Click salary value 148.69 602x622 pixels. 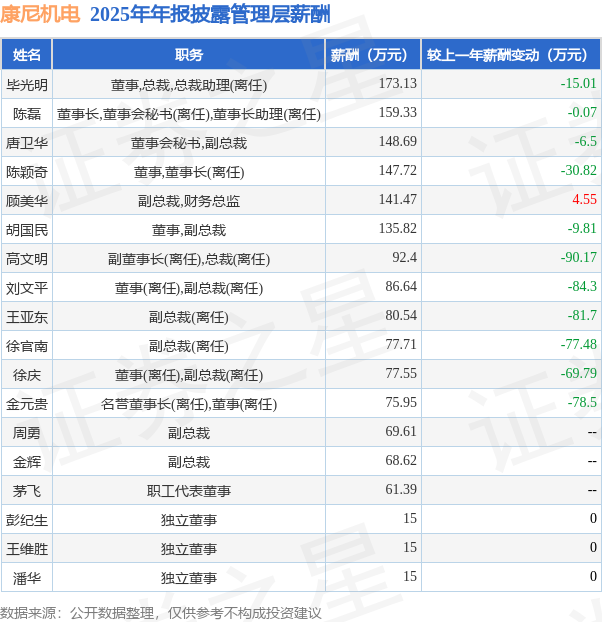tap(397, 141)
